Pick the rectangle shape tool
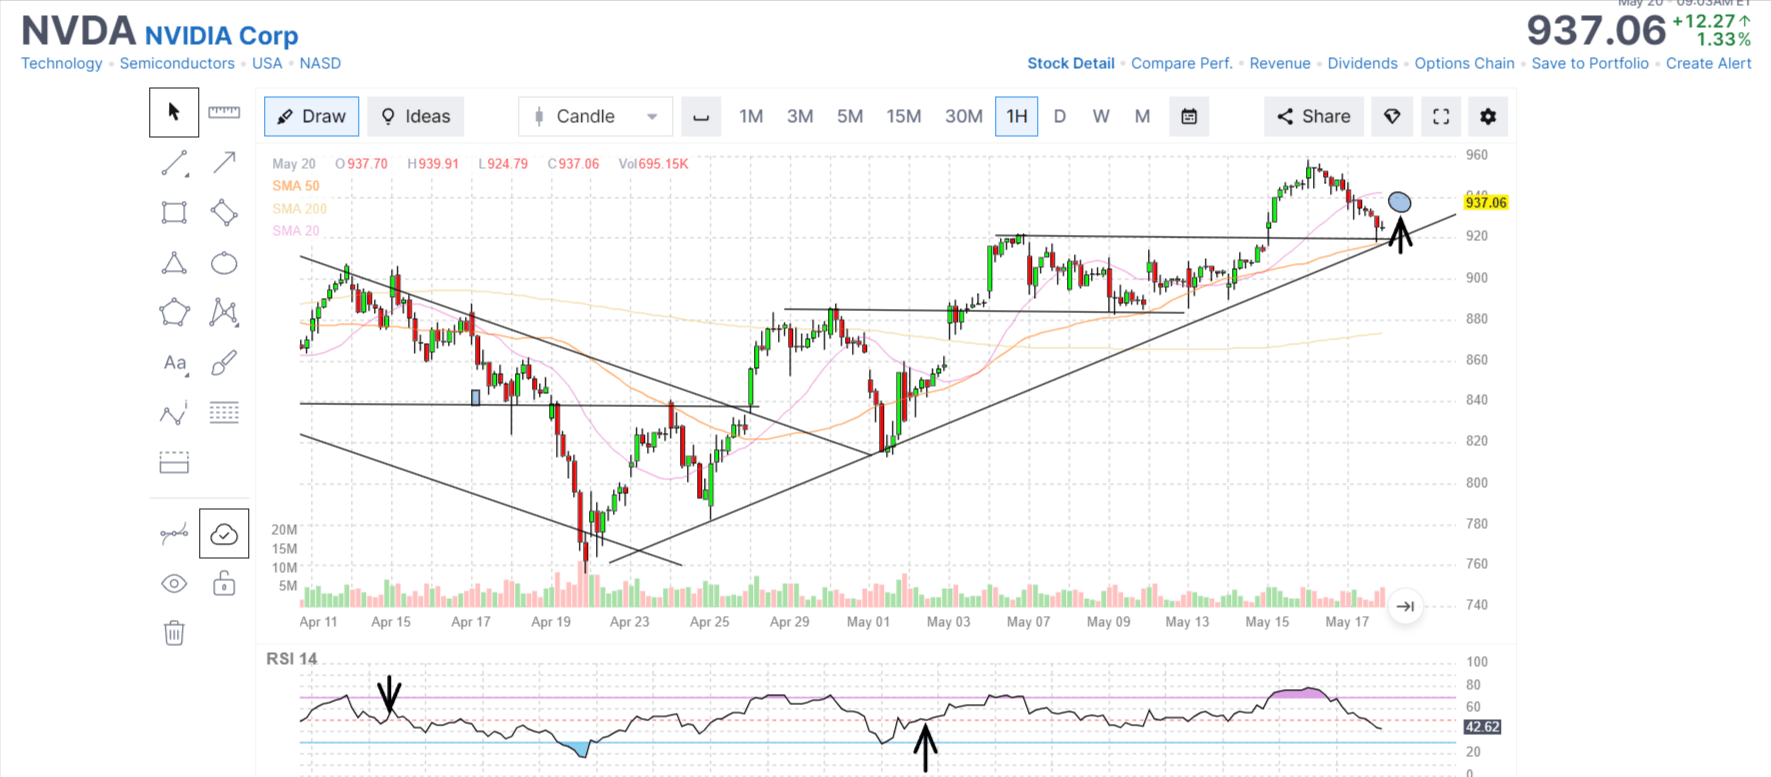 pyautogui.click(x=174, y=212)
